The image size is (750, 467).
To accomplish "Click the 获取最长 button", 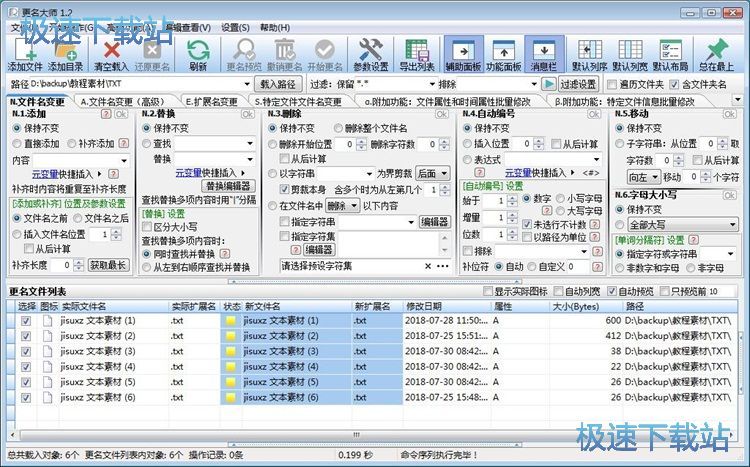I will point(109,265).
